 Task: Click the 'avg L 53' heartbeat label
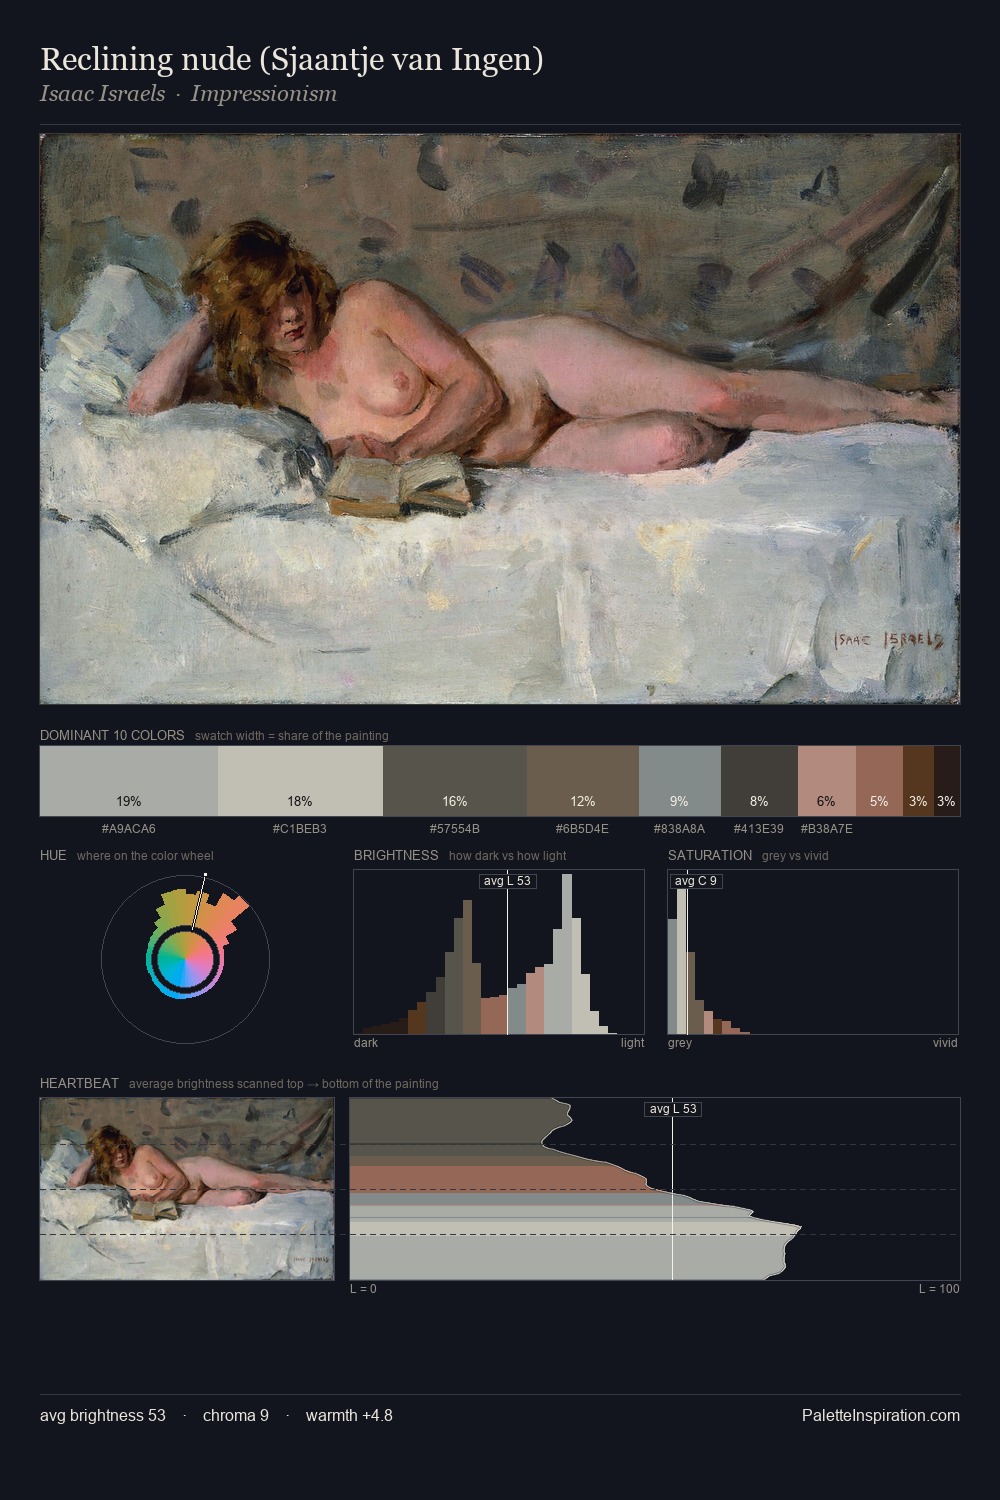coord(673,1109)
